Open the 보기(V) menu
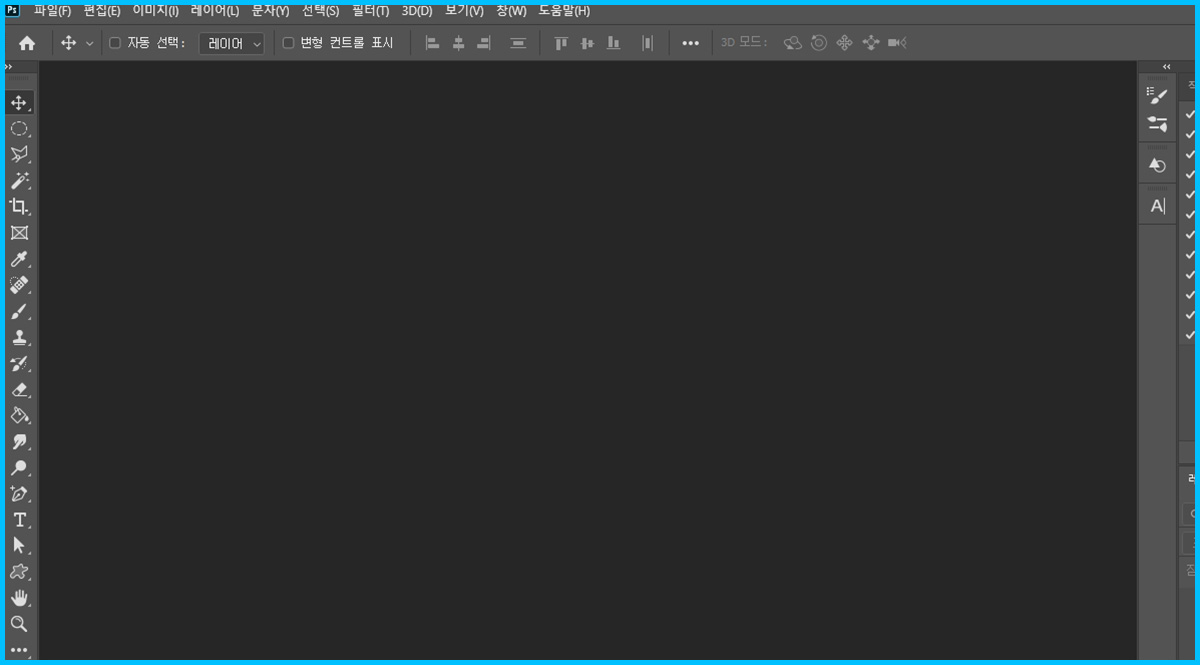 464,11
